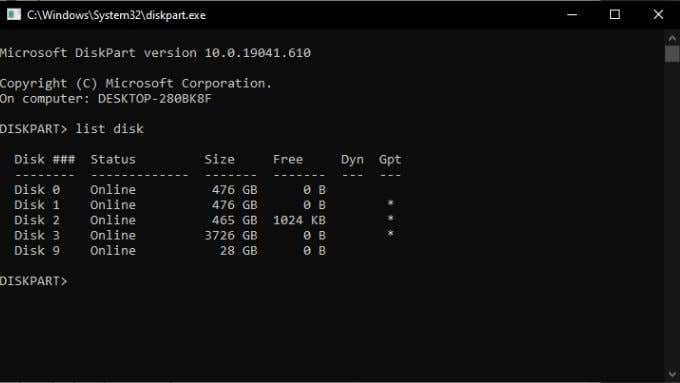
Task: Click the 'list disk' command text
Action: 109,129
